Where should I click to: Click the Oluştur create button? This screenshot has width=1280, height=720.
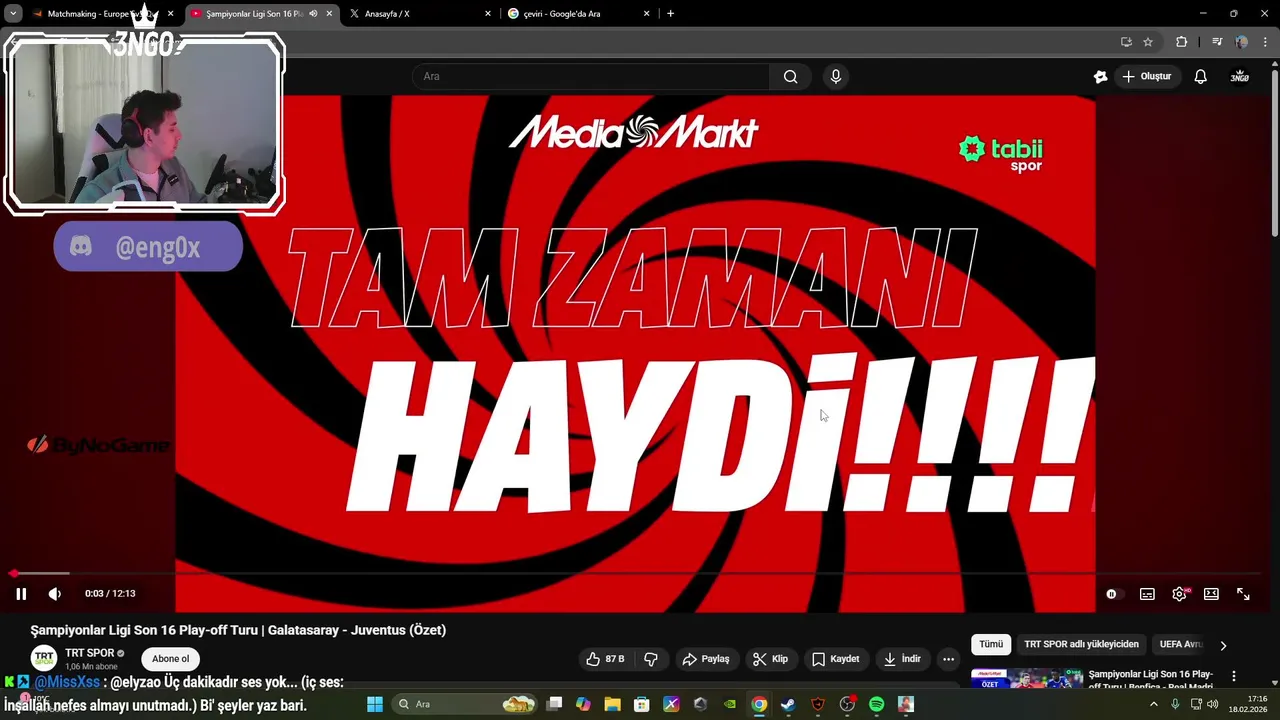click(x=1146, y=76)
